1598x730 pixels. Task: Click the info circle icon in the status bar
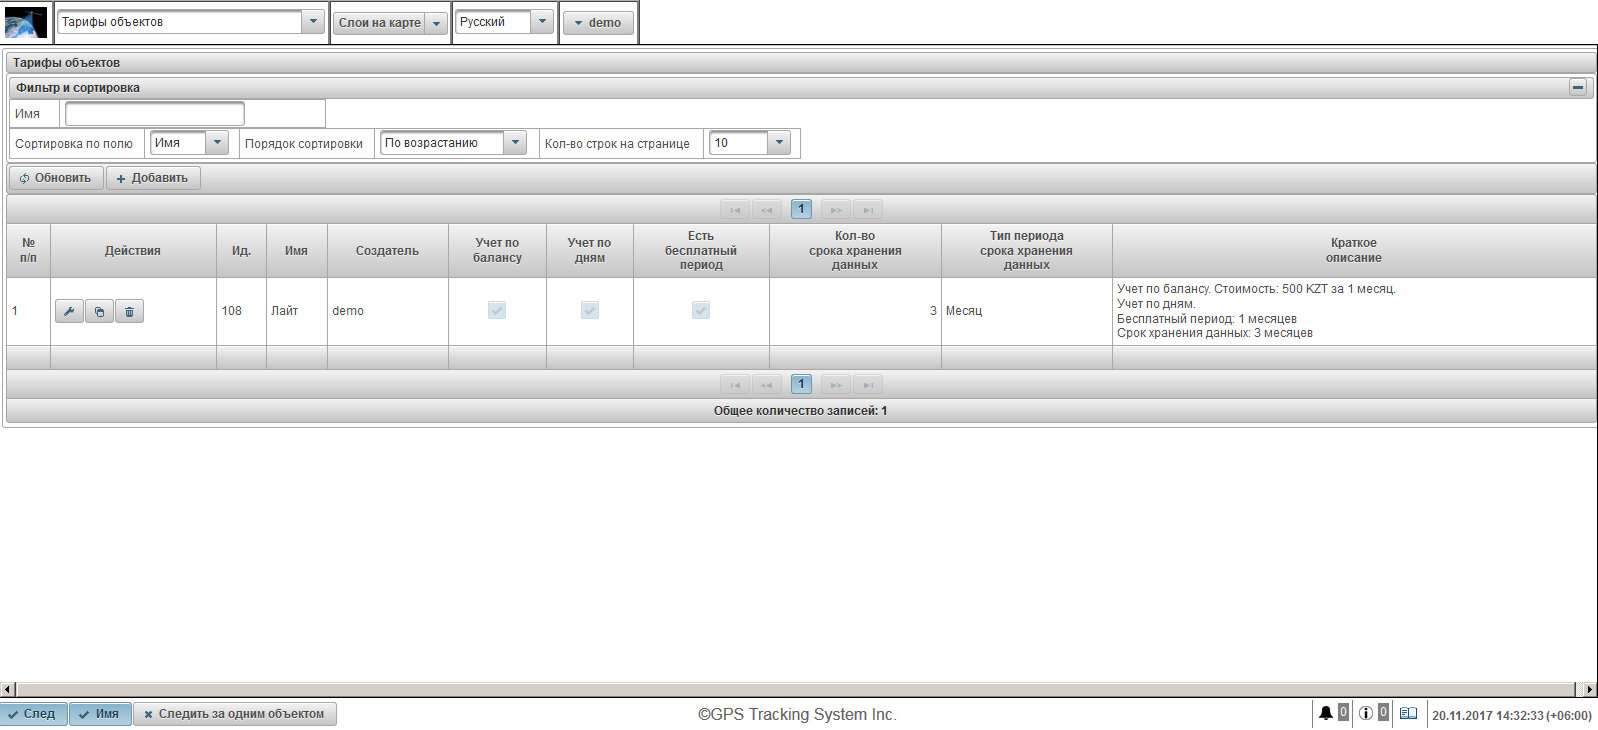1365,713
